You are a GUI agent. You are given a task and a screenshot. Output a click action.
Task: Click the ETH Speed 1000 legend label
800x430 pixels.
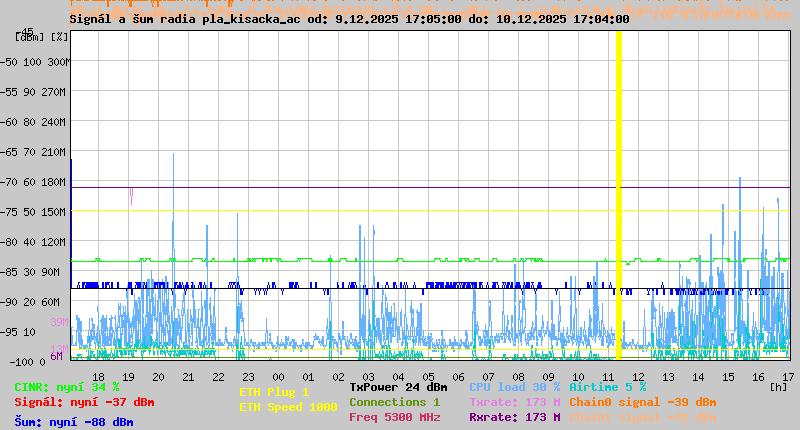click(x=288, y=407)
